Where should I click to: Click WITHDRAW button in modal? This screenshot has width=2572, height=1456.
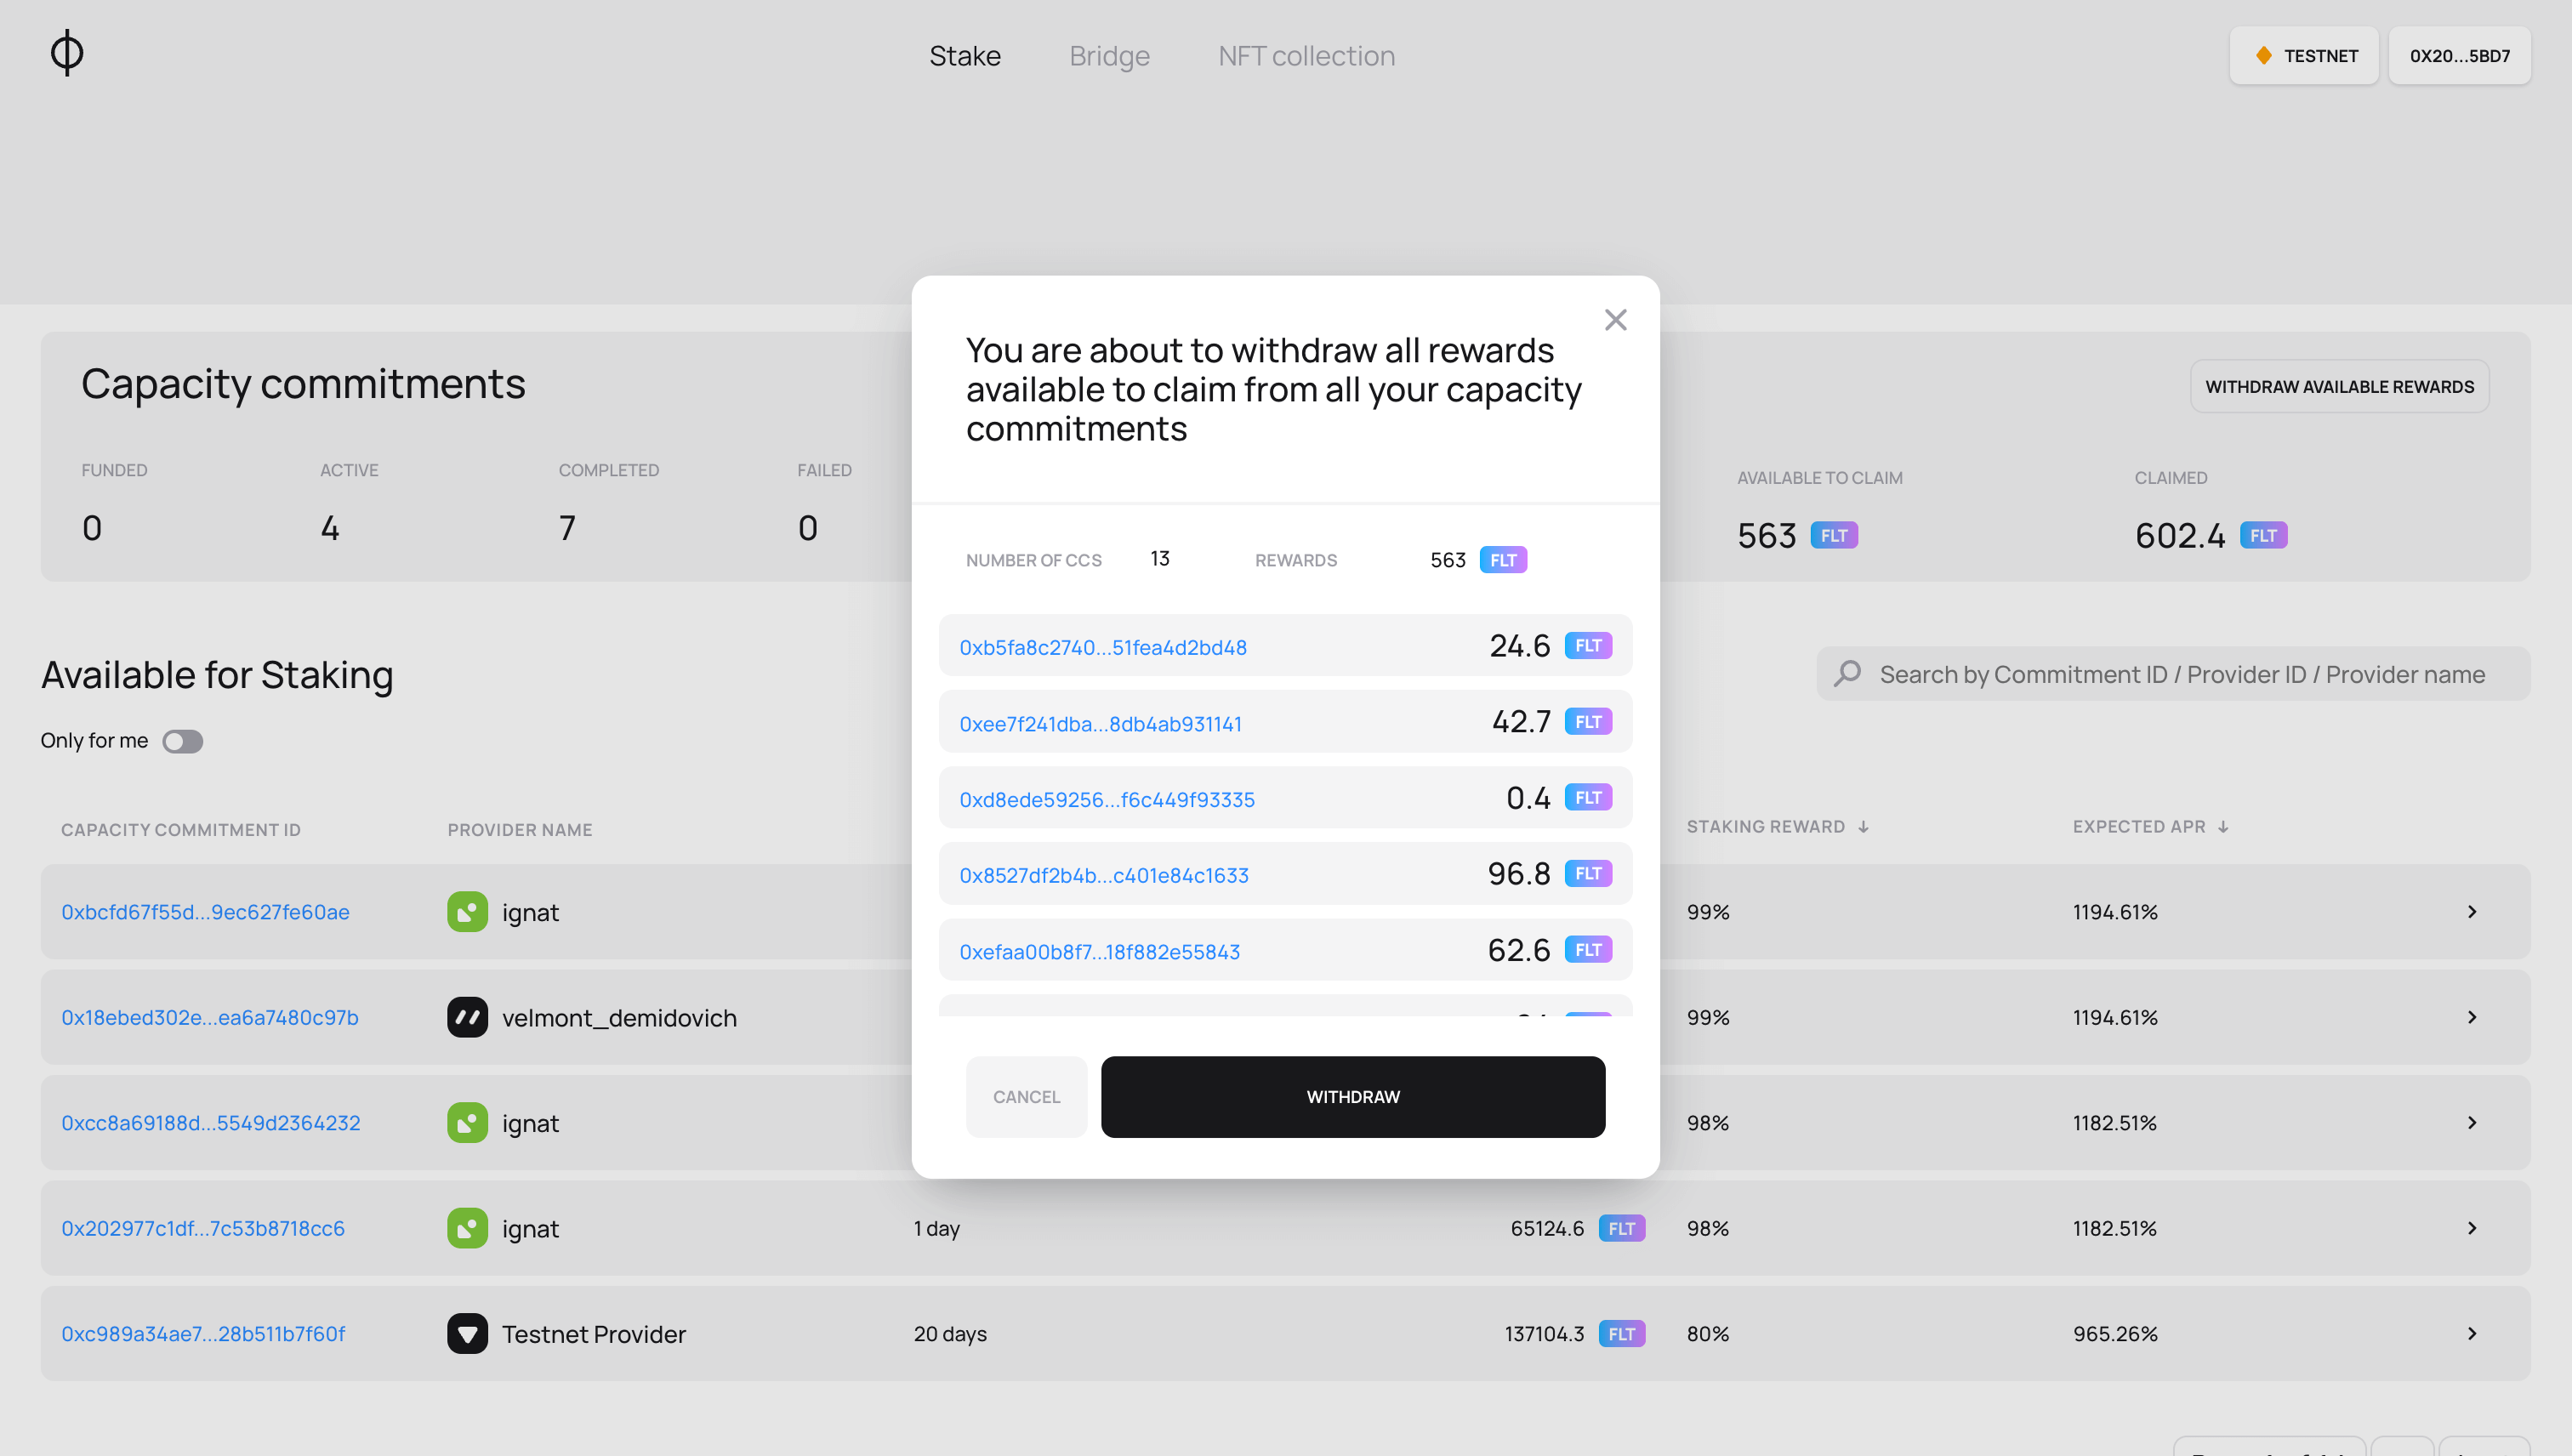point(1353,1095)
